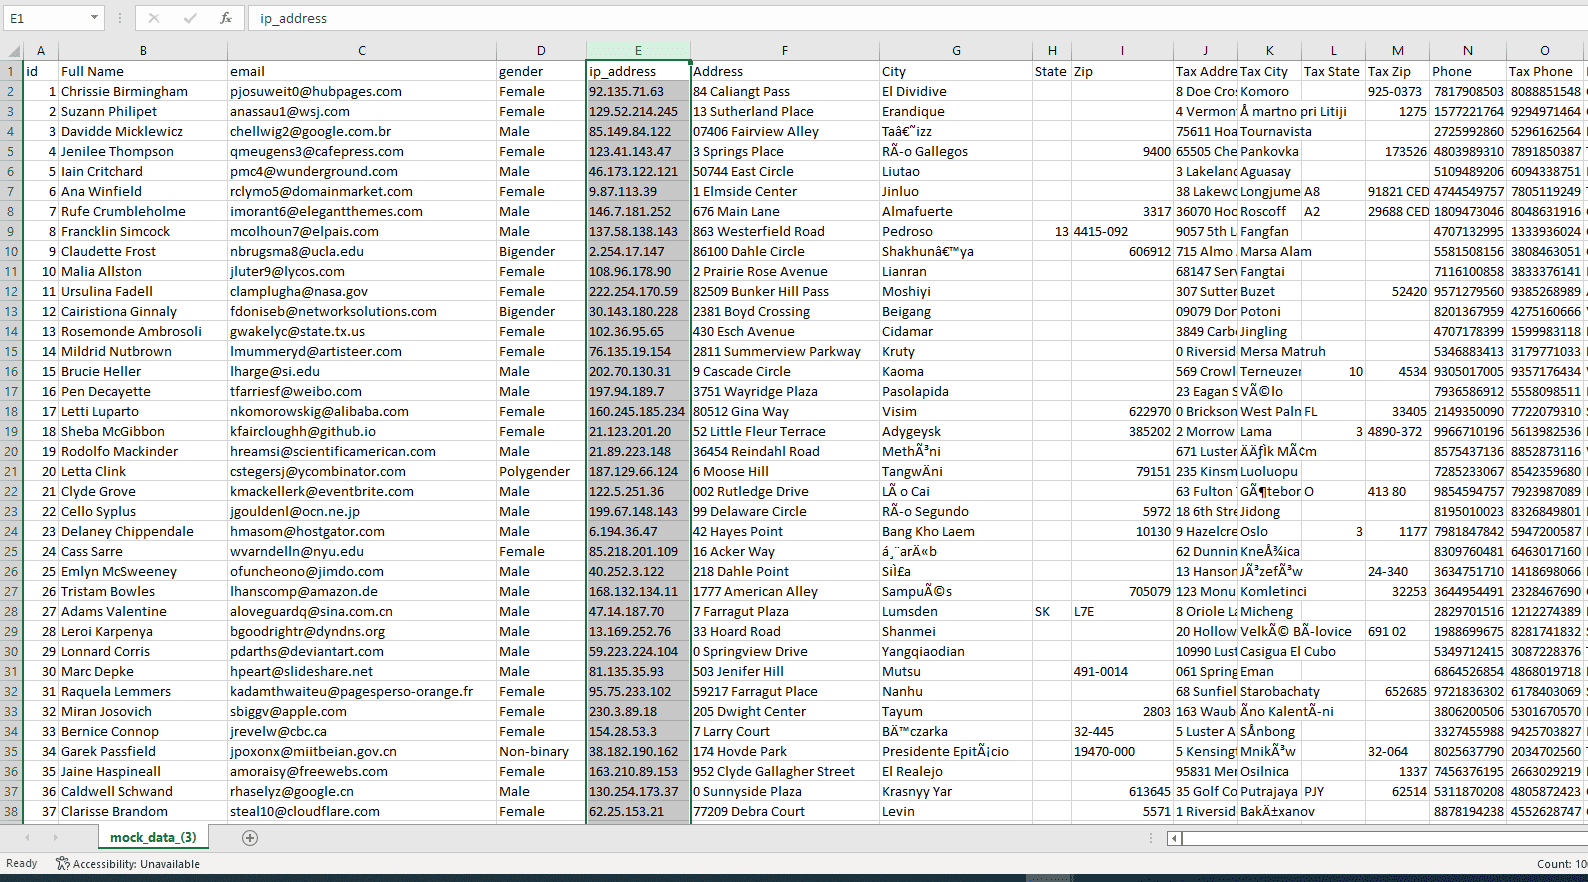Viewport: 1588px width, 882px height.
Task: Select the mock_data_(3) sheet tab
Action: [153, 838]
